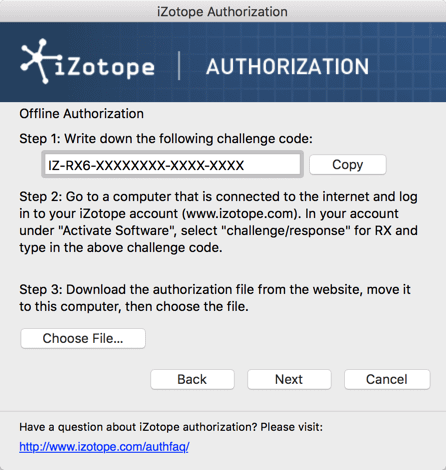Click inside the IZ-RX6 challenge code field
Viewport: 446px width, 470px height.
coord(172,165)
